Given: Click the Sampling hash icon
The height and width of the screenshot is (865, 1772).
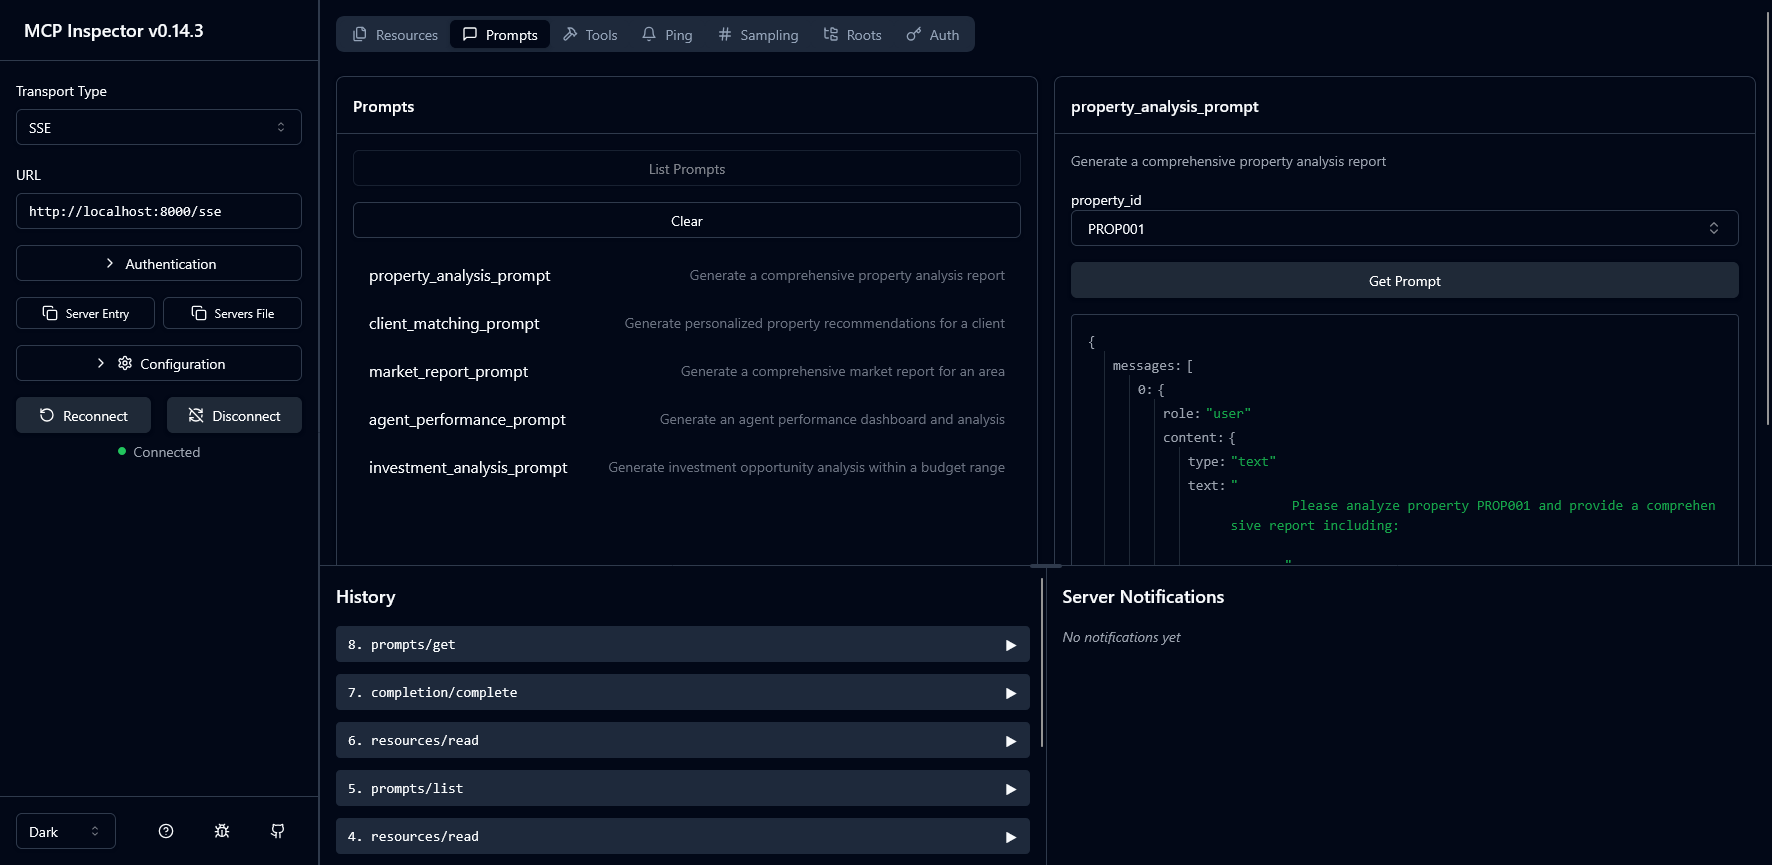Looking at the screenshot, I should (725, 34).
